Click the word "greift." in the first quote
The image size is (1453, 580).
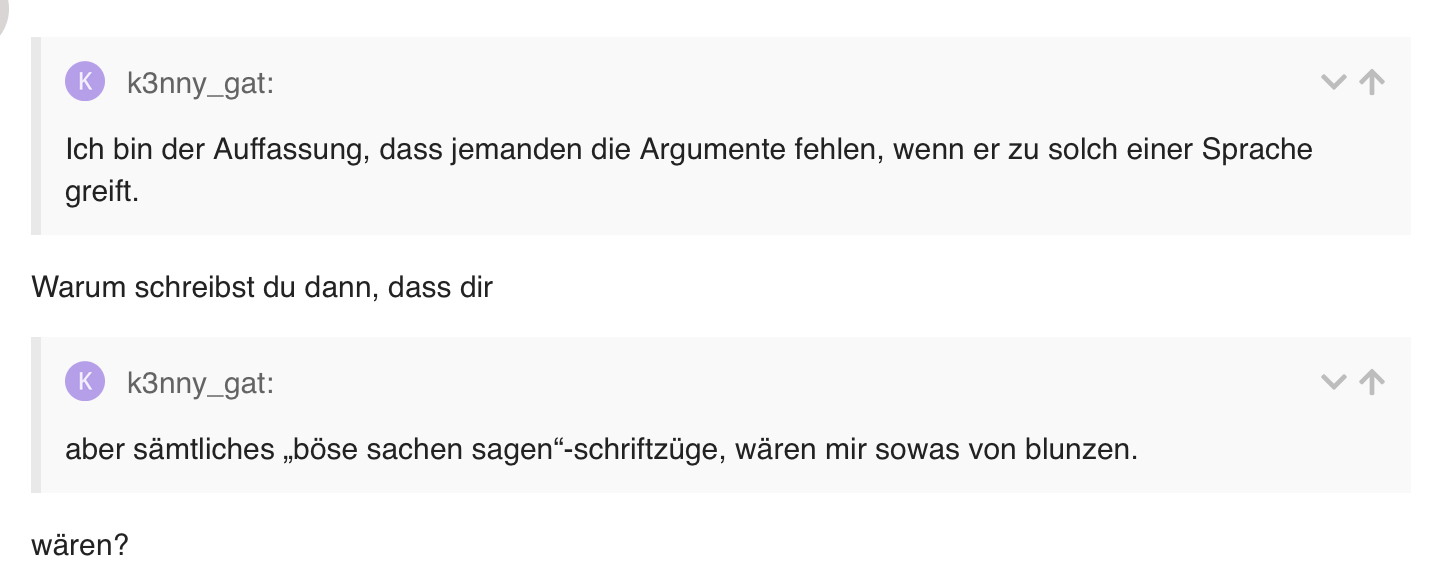click(101, 190)
